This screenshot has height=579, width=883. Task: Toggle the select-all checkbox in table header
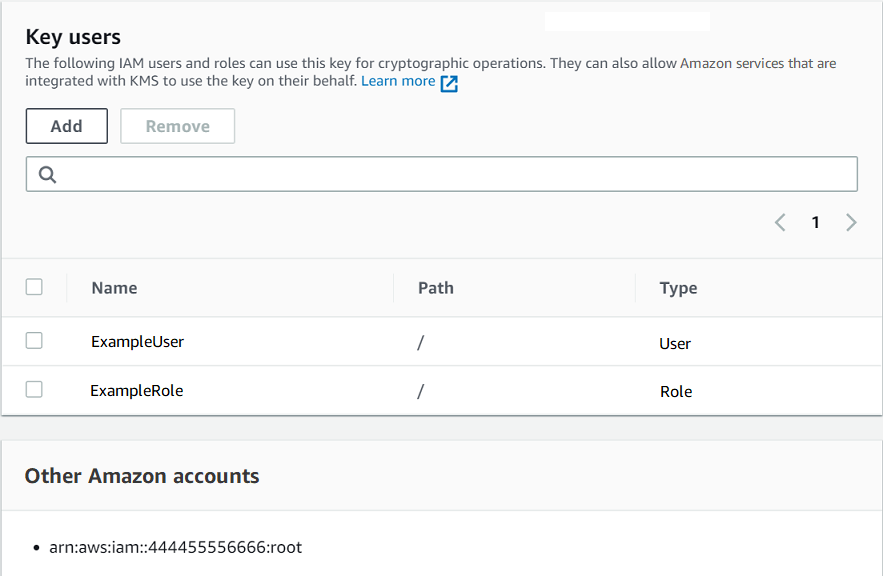click(x=34, y=287)
